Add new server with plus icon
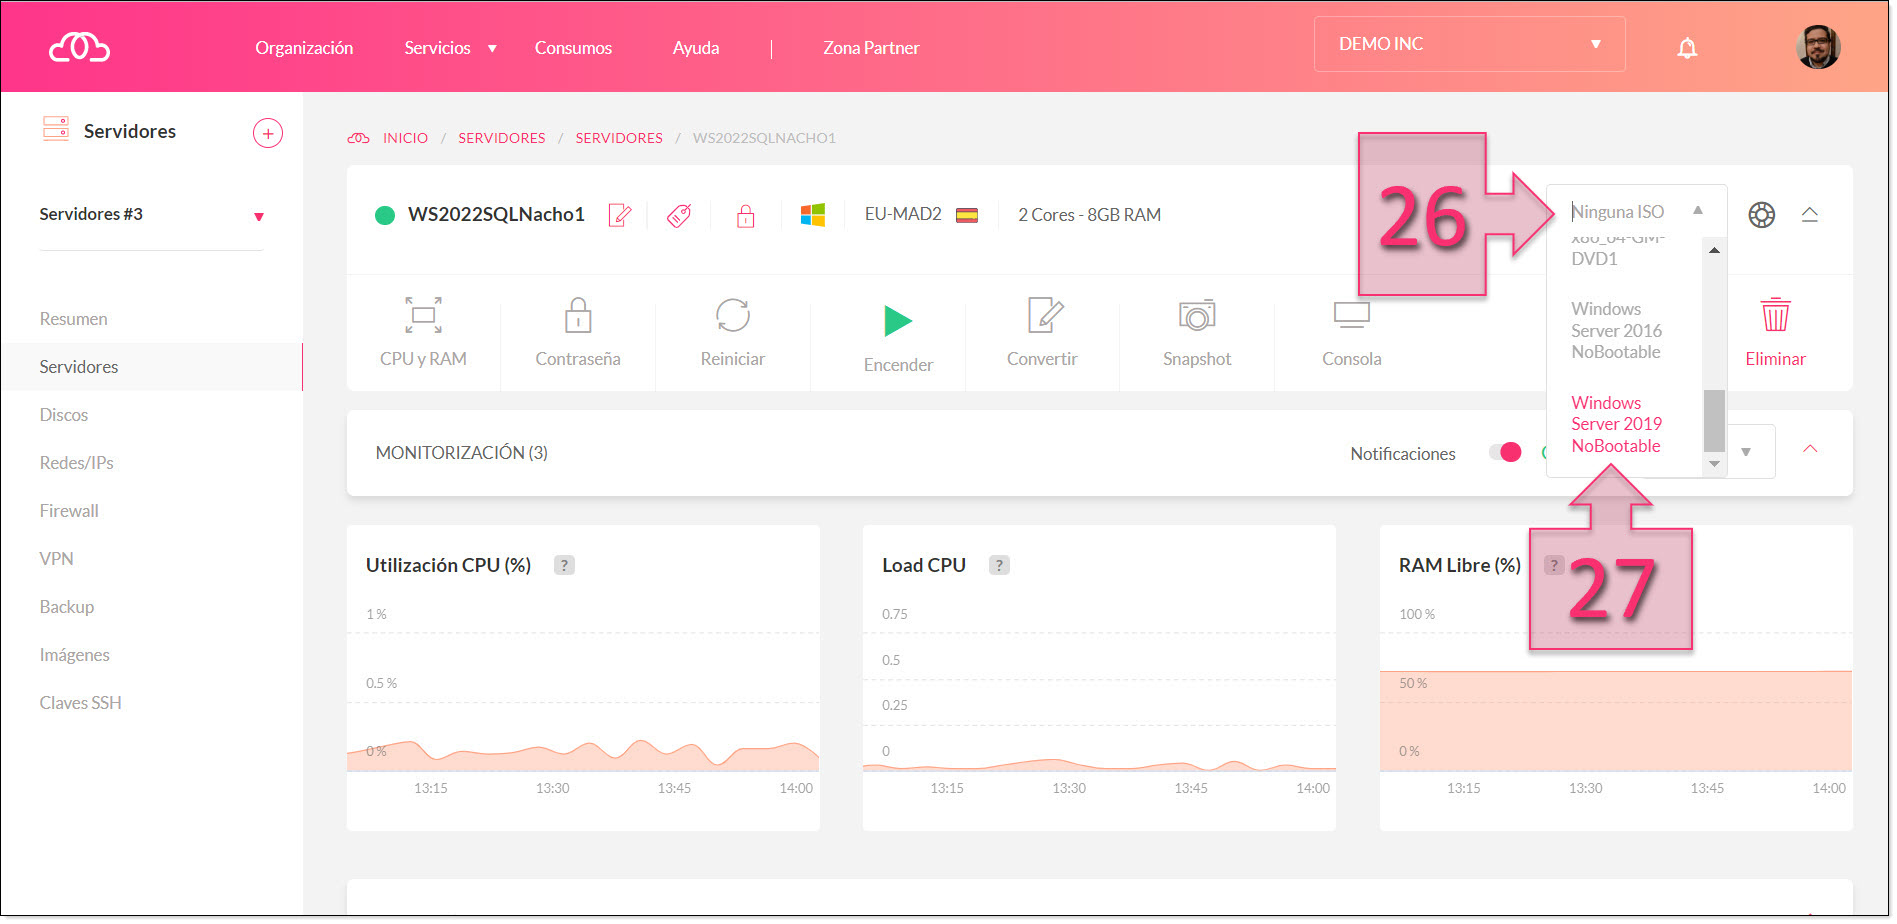This screenshot has width=1897, height=924. click(267, 133)
